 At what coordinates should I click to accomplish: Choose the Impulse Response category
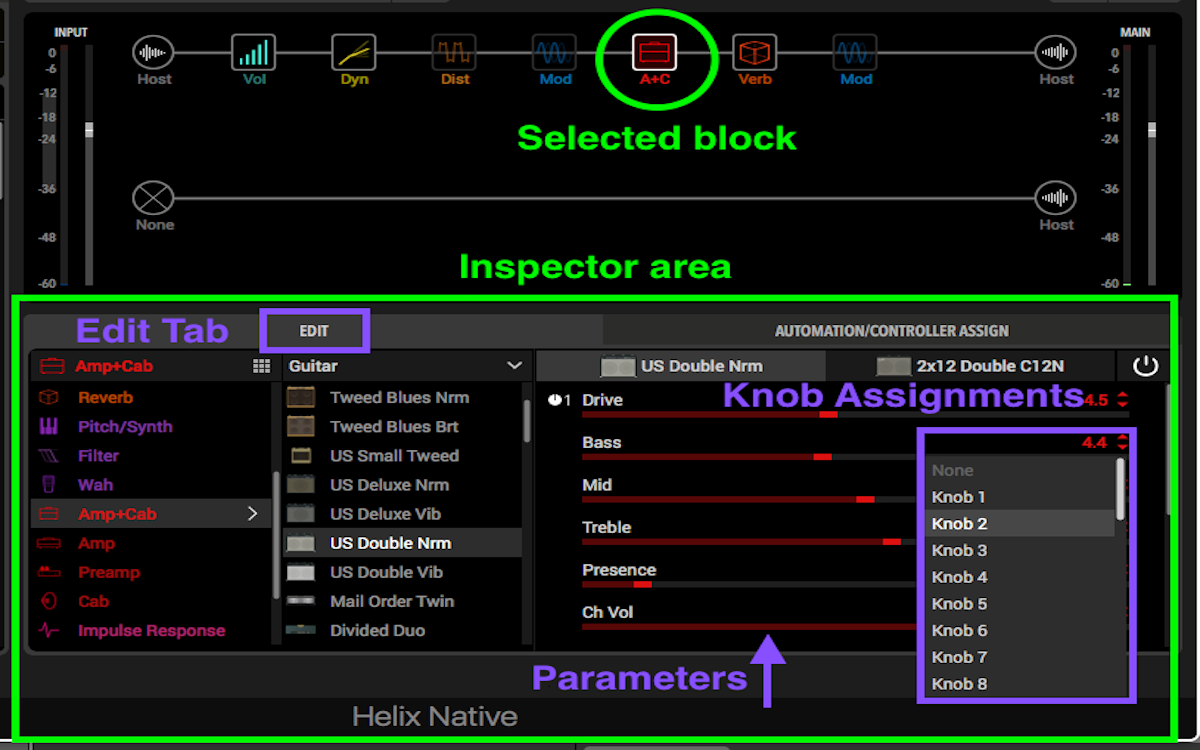coord(151,631)
